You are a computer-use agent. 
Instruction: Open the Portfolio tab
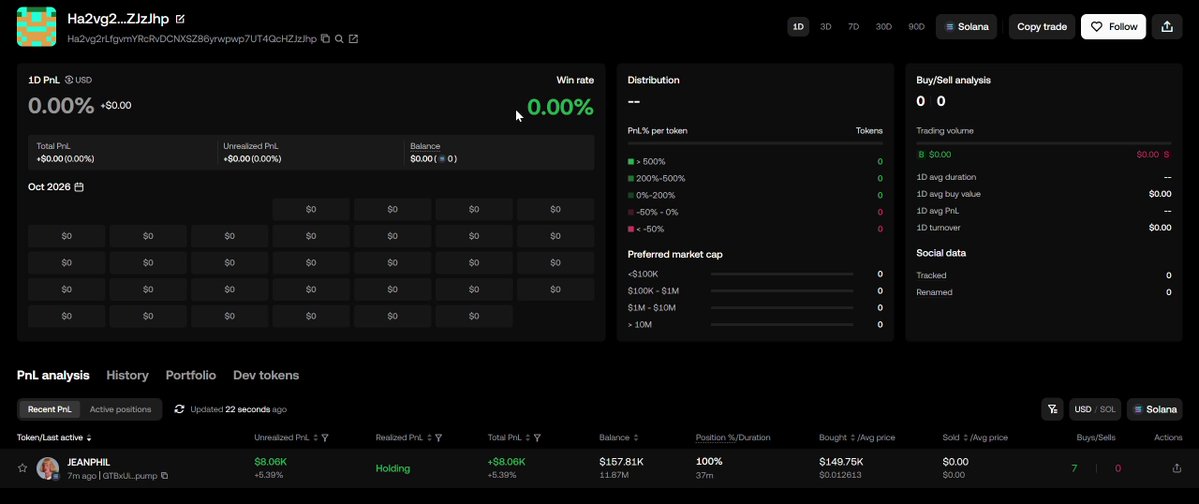point(190,376)
